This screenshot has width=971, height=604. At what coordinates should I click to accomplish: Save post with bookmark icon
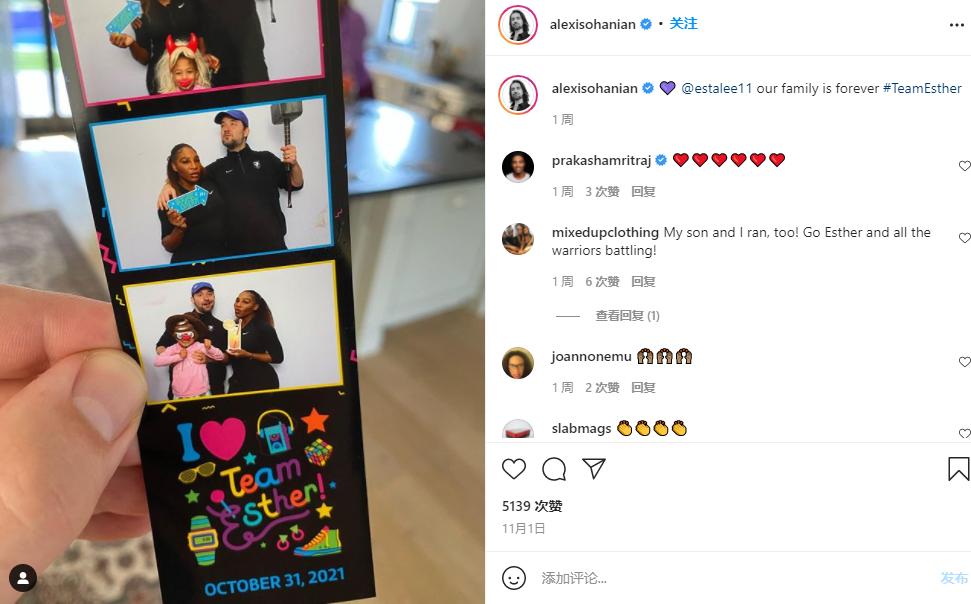click(x=958, y=469)
